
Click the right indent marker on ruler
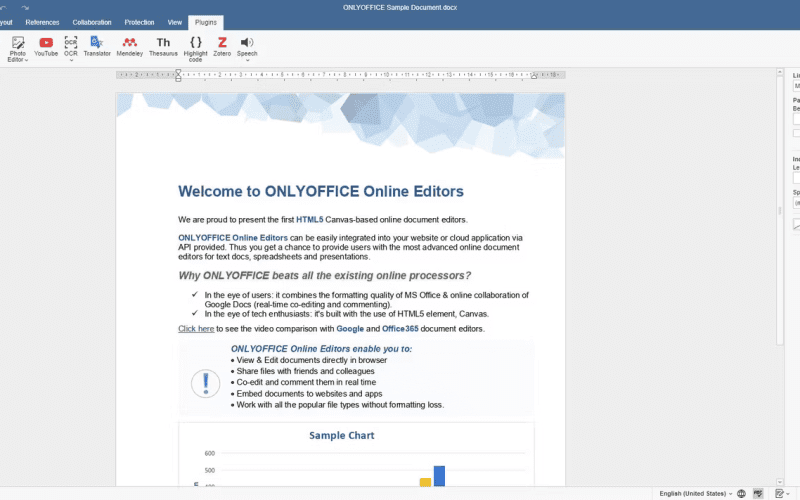[x=534, y=76]
